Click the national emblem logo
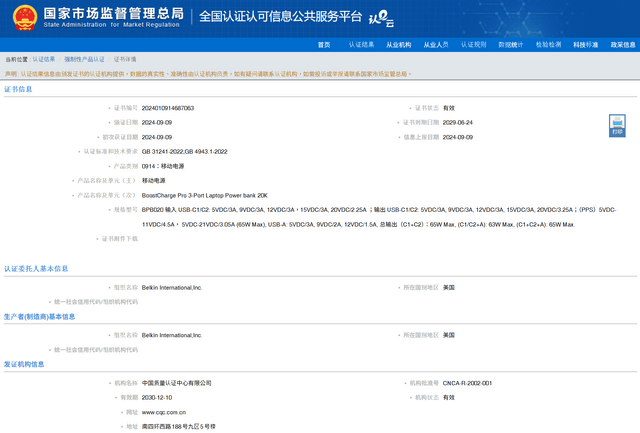Screen dimensions: 640x433 point(25,18)
